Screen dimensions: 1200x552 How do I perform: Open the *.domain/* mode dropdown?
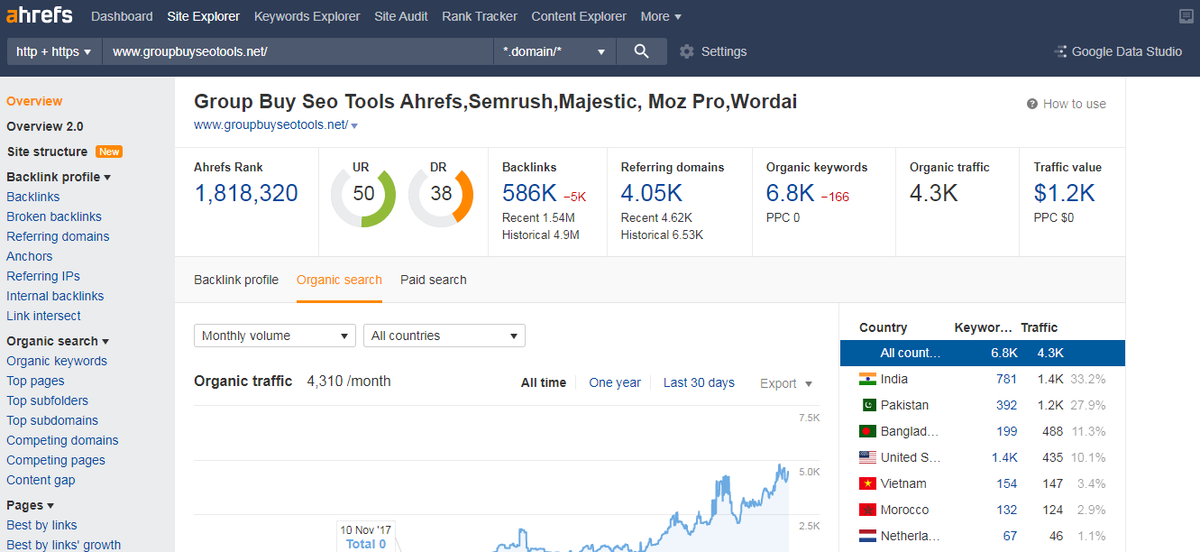click(556, 51)
